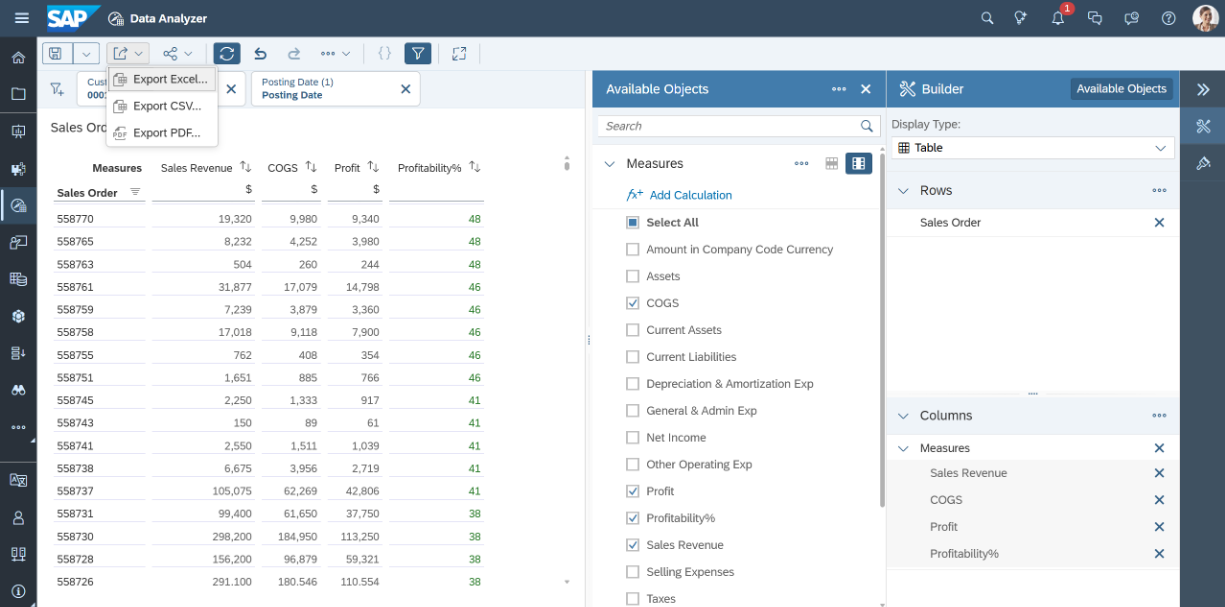The width and height of the screenshot is (1225, 607).
Task: Click the fullscreen expand icon
Action: 459,54
